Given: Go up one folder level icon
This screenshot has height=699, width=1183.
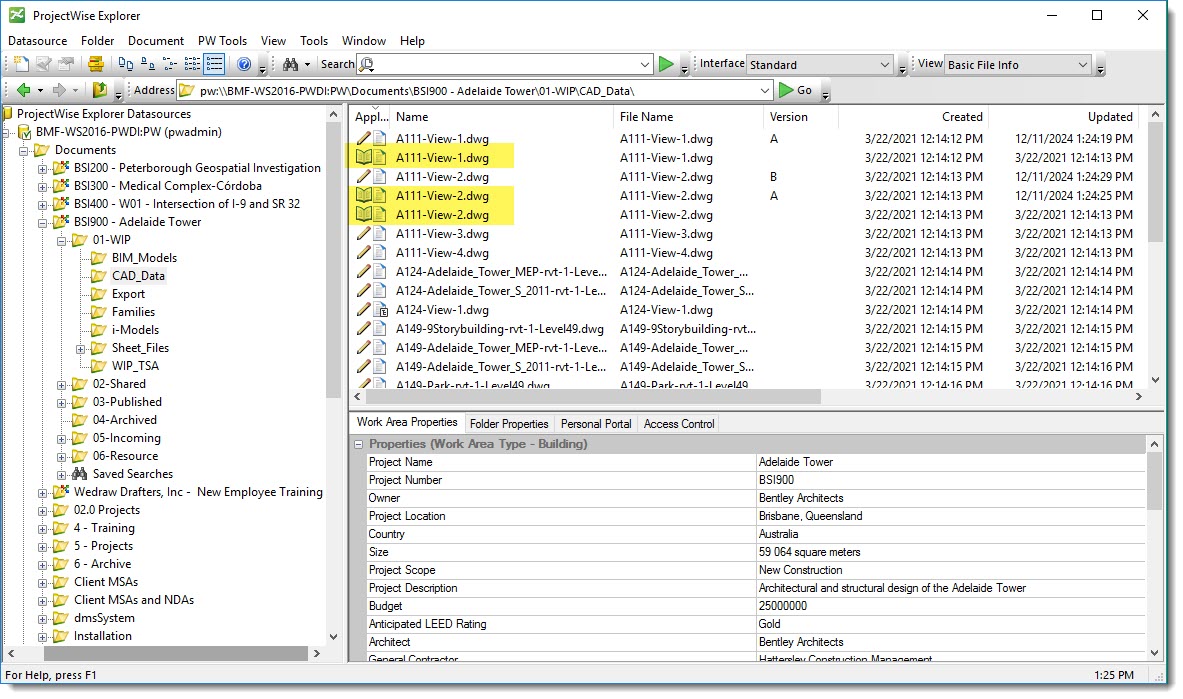Looking at the screenshot, I should pos(100,91).
